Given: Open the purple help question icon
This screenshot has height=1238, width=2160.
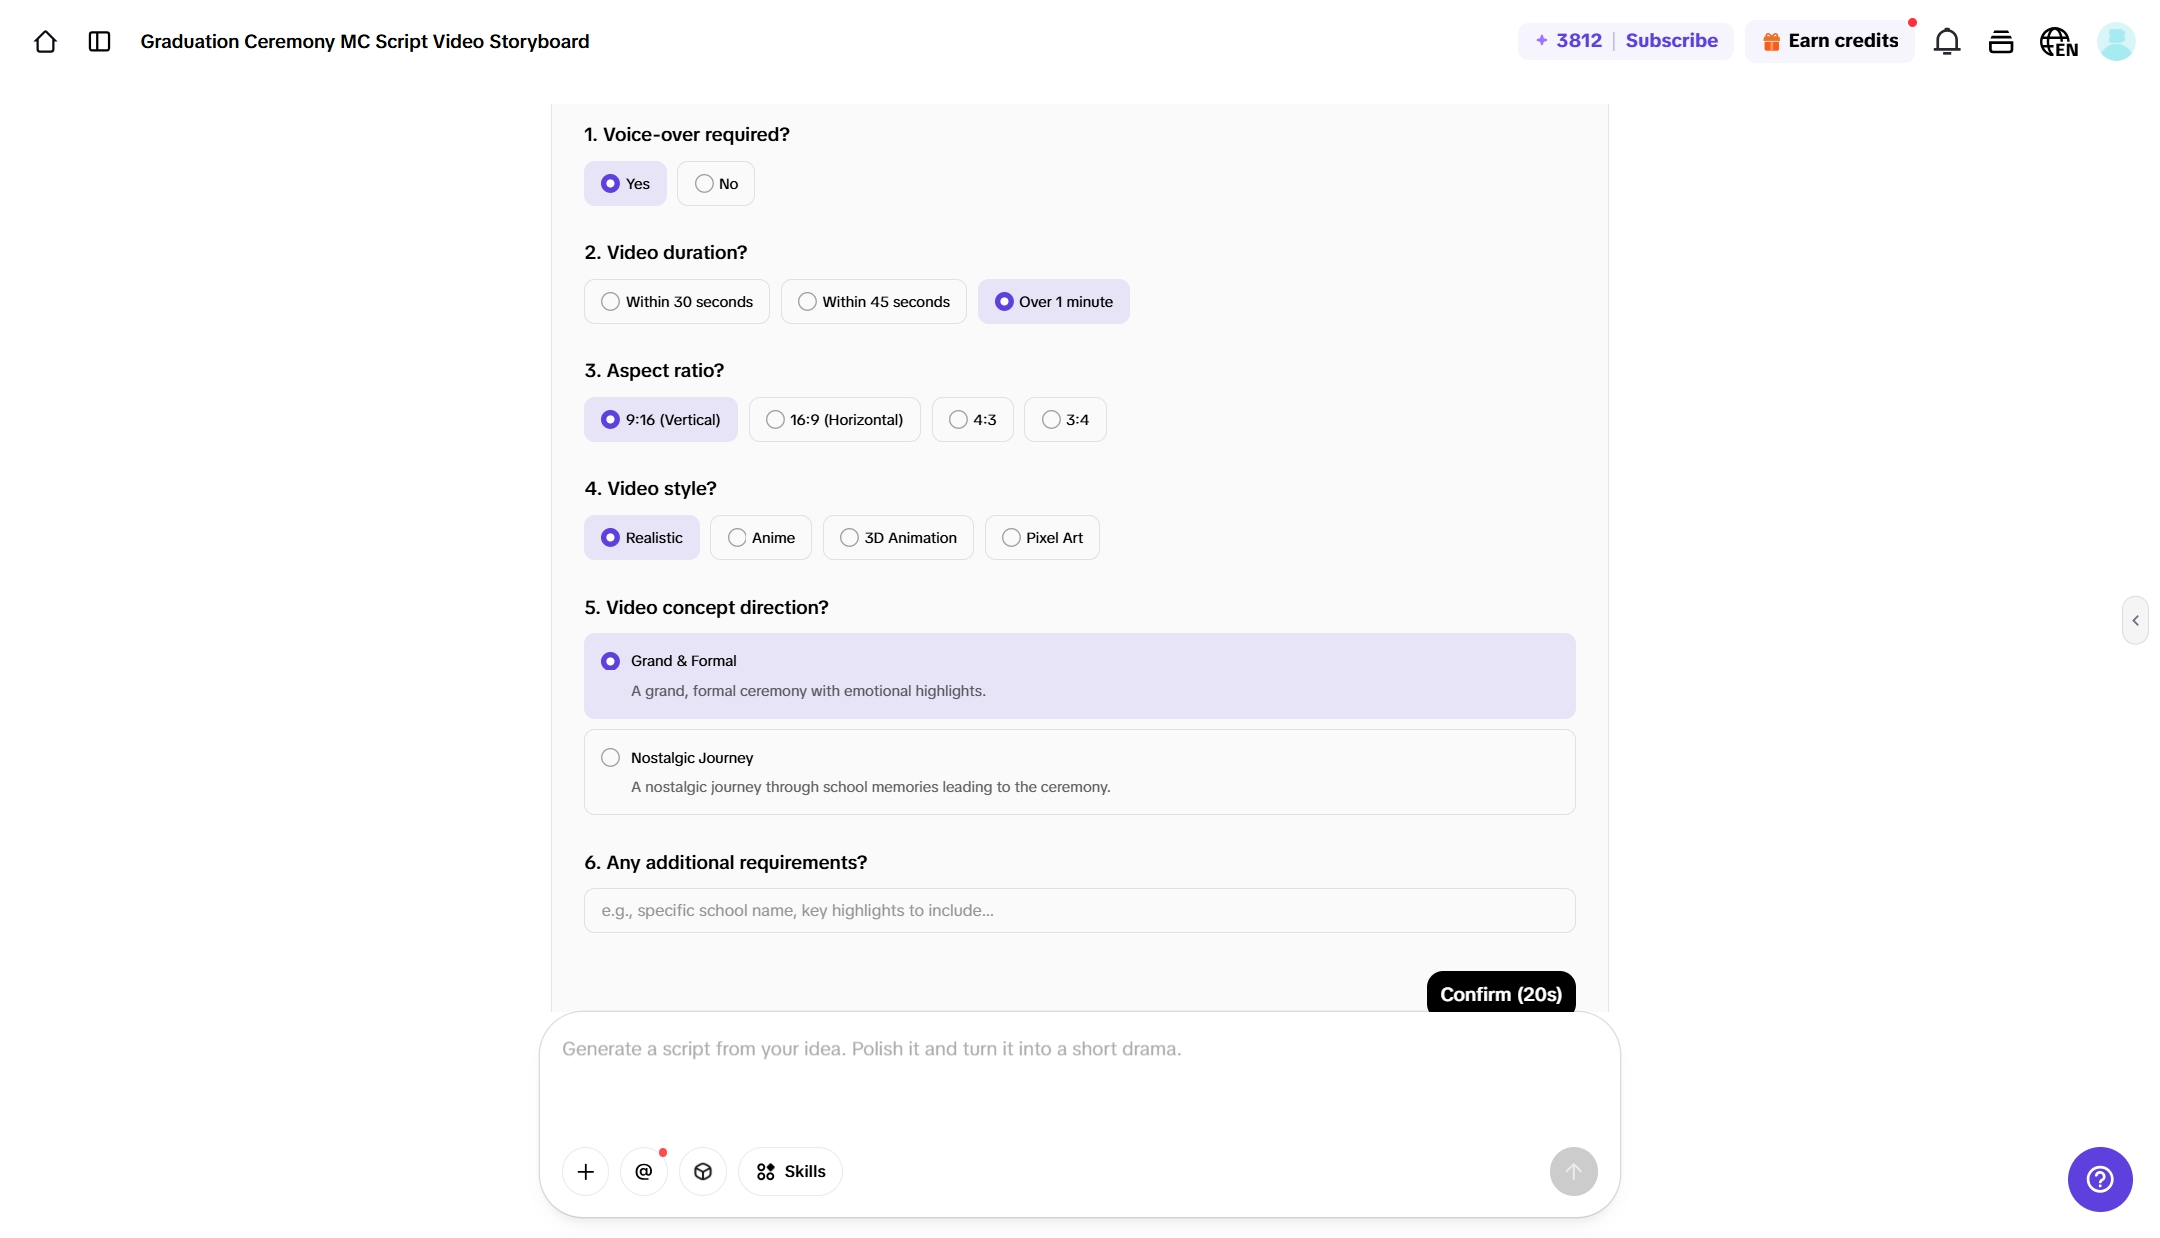Looking at the screenshot, I should 2100,1179.
